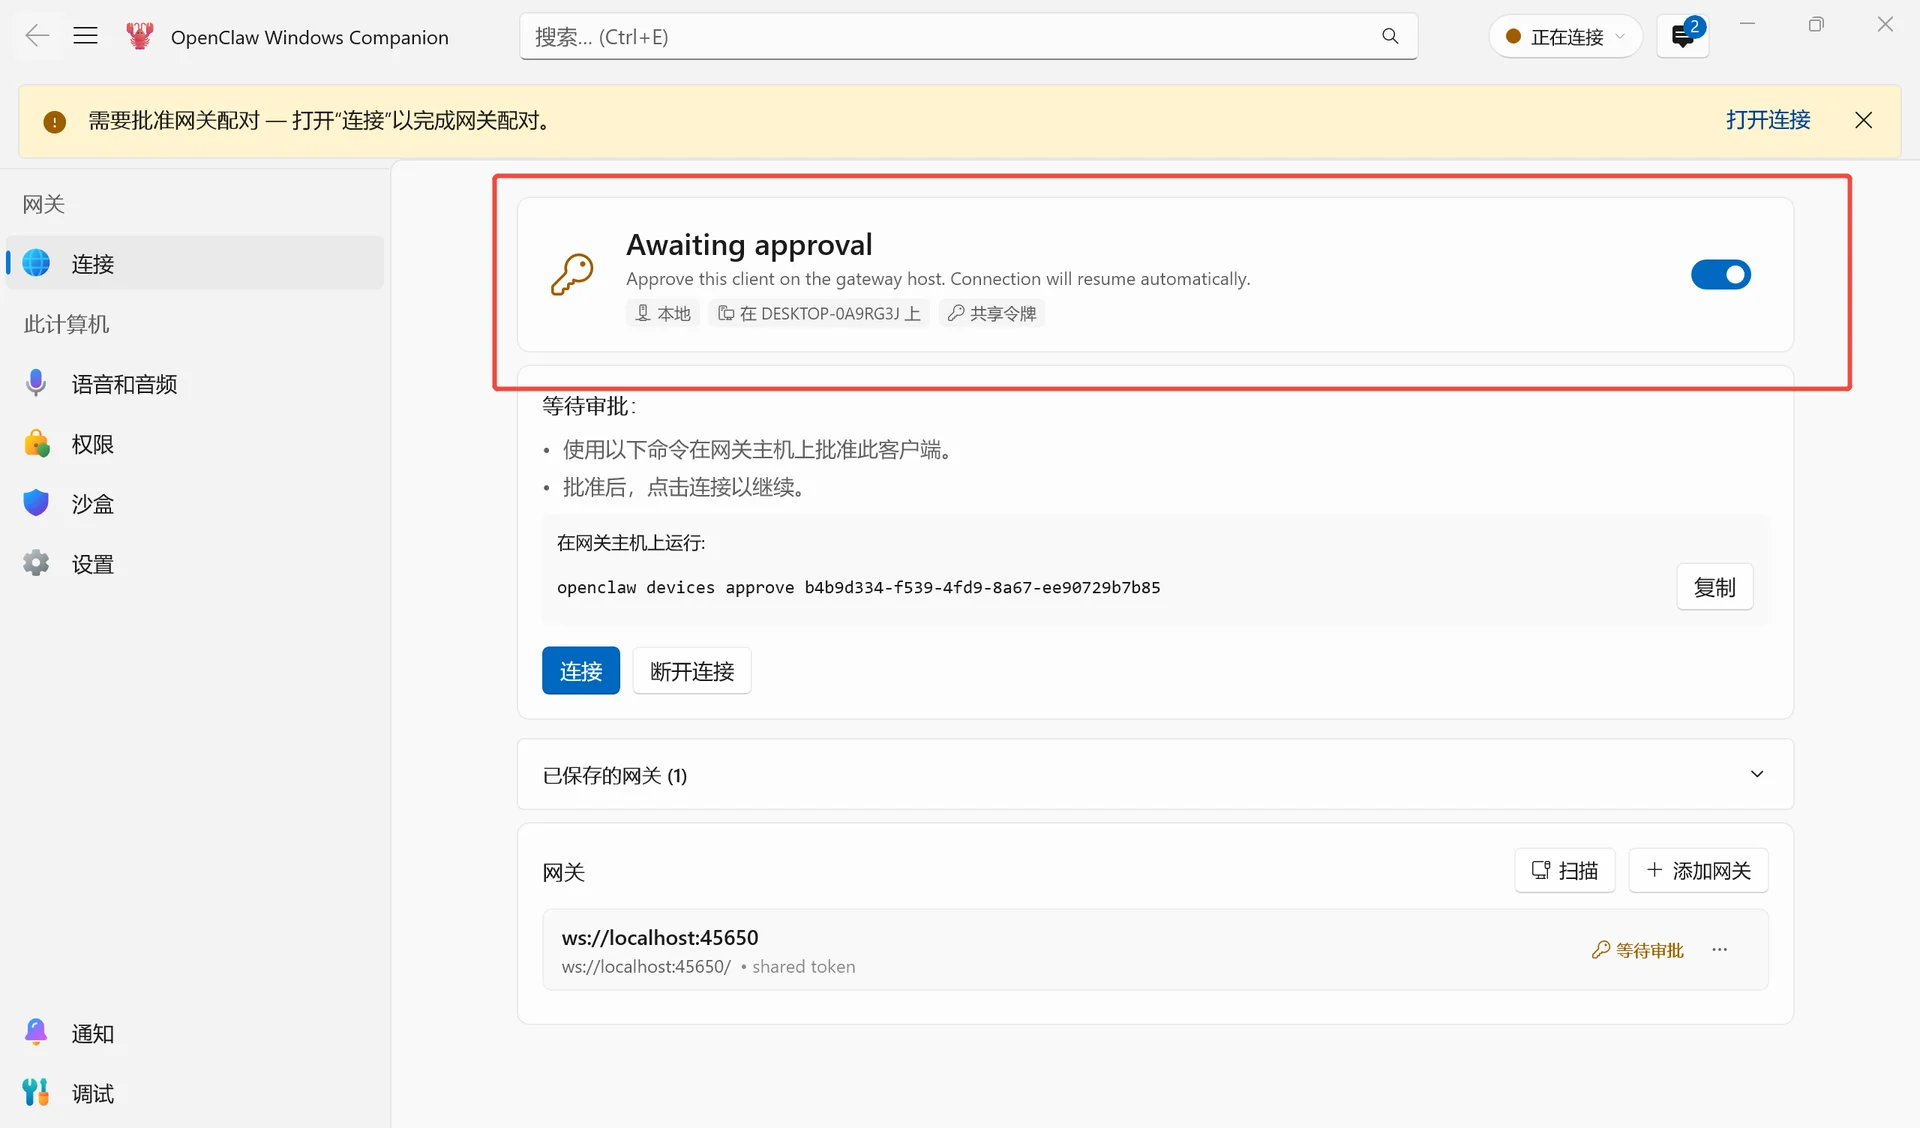This screenshot has height=1128, width=1920.
Task: Click the Awaiting approval heading
Action: click(x=749, y=245)
